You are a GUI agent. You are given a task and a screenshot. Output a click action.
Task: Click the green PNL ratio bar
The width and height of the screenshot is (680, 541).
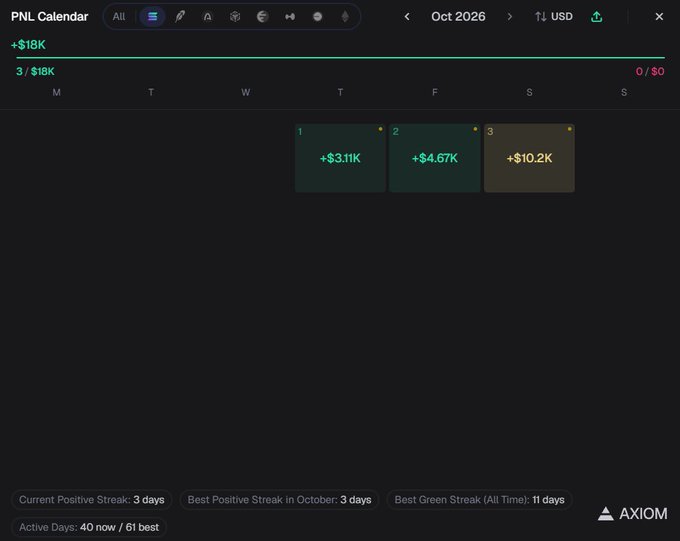tap(340, 57)
